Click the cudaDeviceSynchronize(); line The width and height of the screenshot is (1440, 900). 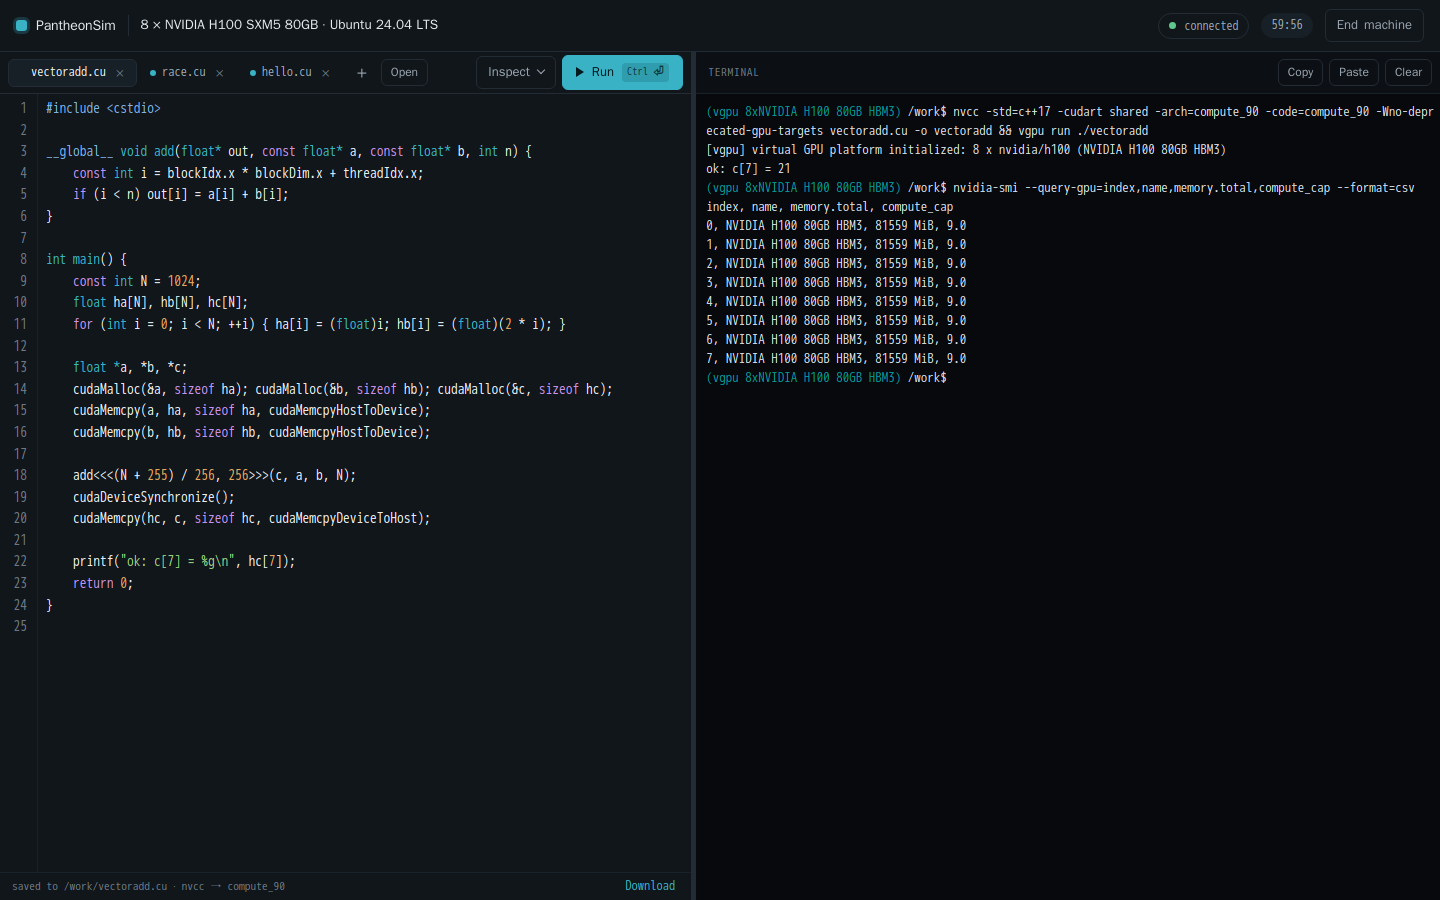click(x=153, y=497)
